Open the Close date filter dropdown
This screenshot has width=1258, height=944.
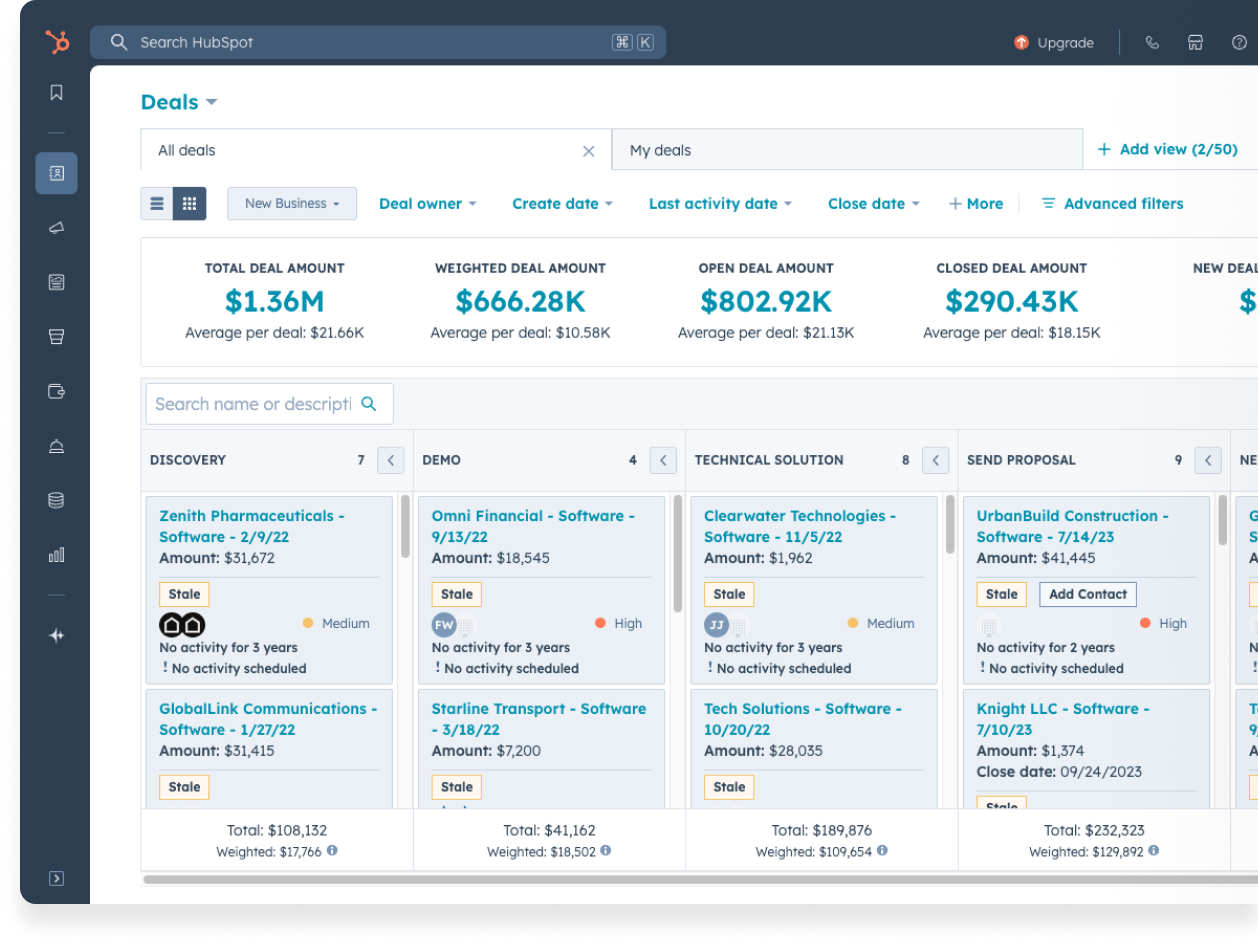point(874,204)
